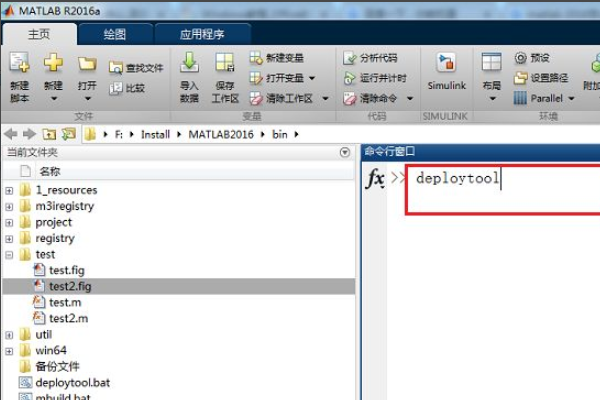Screen dimensions: 600x400
Task: Click New Variable (新建变量) button
Action: click(x=276, y=58)
